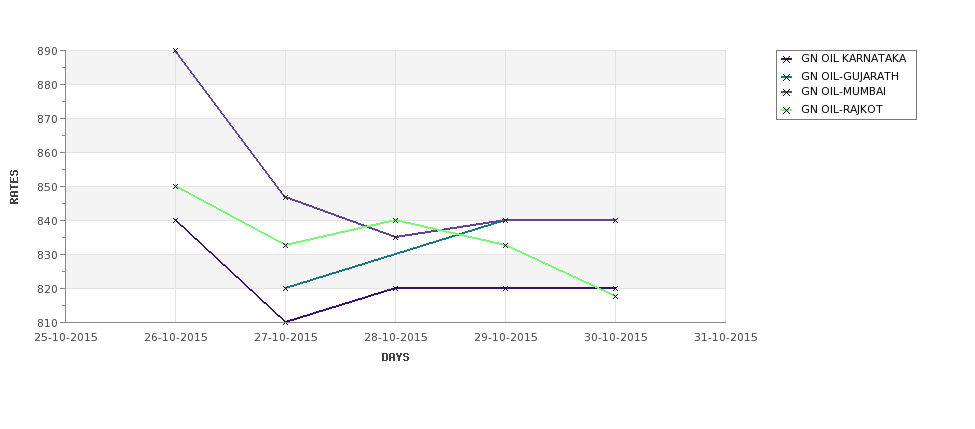Click the 30-10-2015 x-axis date label
Screen dimensions: 975x429
tap(616, 338)
